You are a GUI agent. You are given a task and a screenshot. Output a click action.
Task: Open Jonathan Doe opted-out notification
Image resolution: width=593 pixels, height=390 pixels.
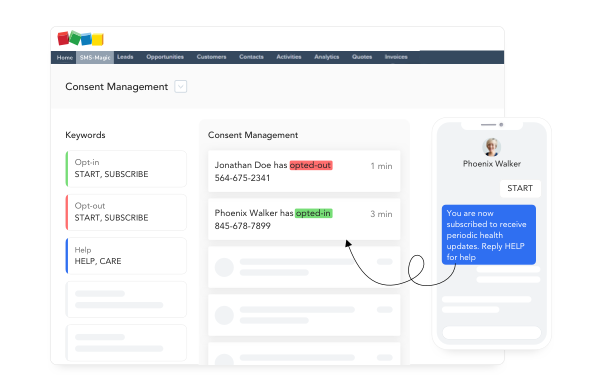(x=304, y=171)
